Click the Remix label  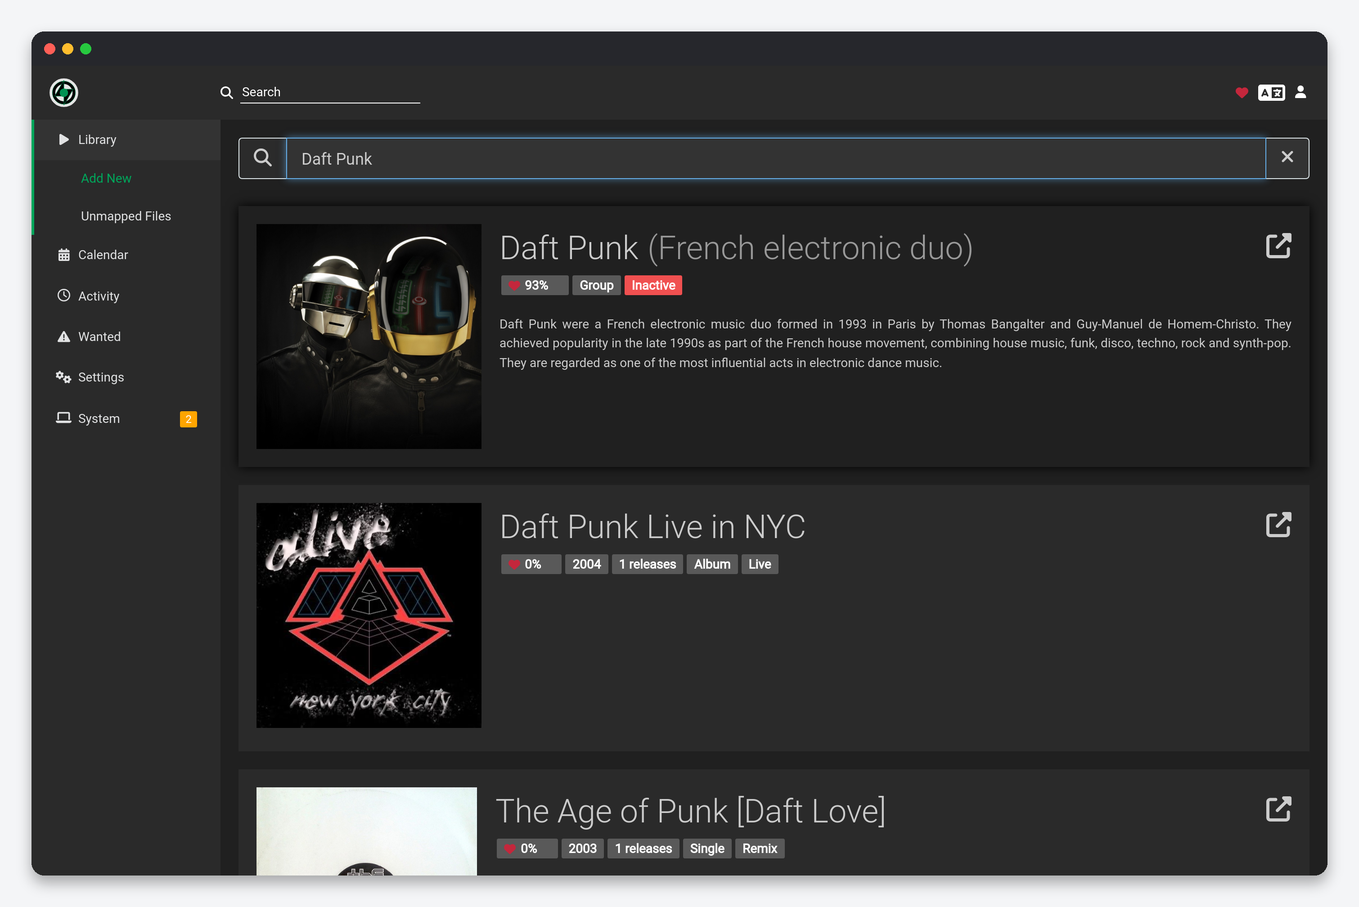[x=760, y=848]
